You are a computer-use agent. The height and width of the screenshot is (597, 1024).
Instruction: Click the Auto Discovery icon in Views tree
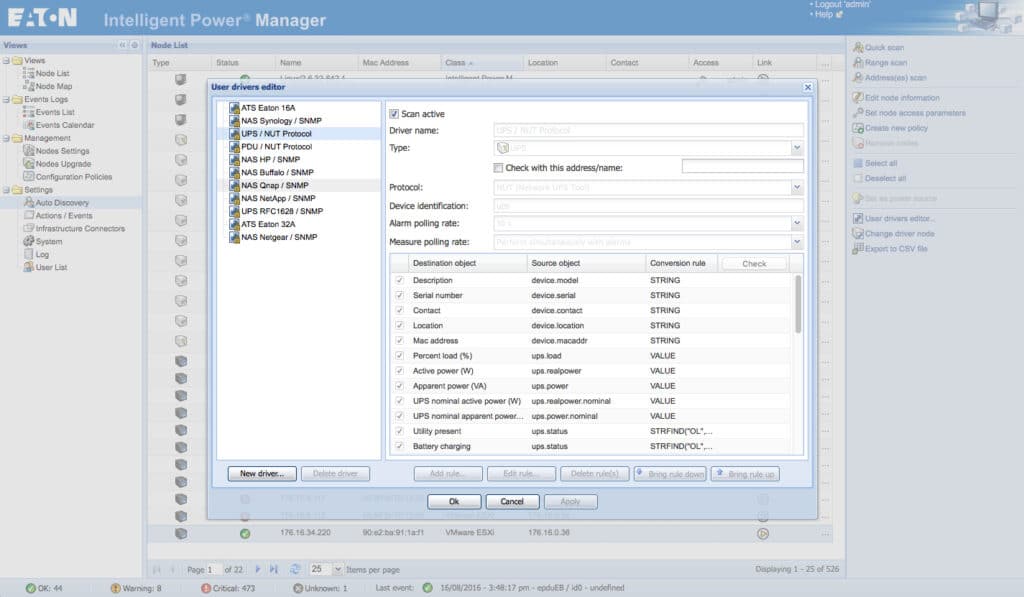pyautogui.click(x=29, y=202)
